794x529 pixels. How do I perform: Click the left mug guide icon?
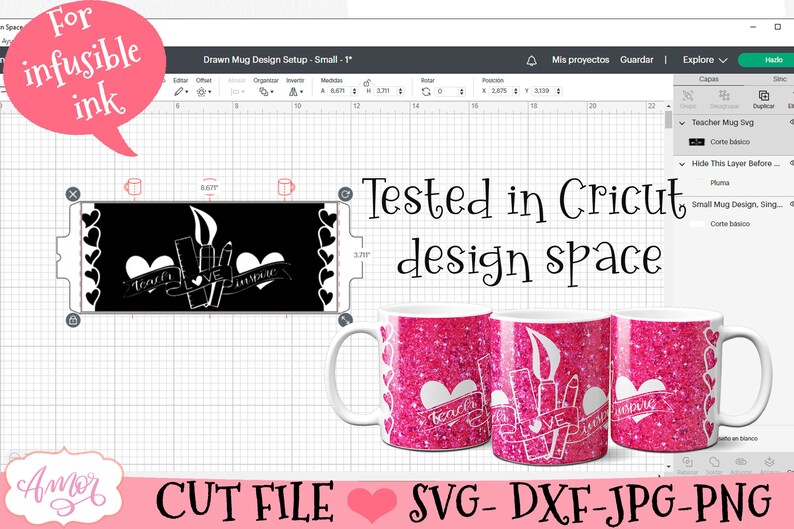(x=133, y=187)
